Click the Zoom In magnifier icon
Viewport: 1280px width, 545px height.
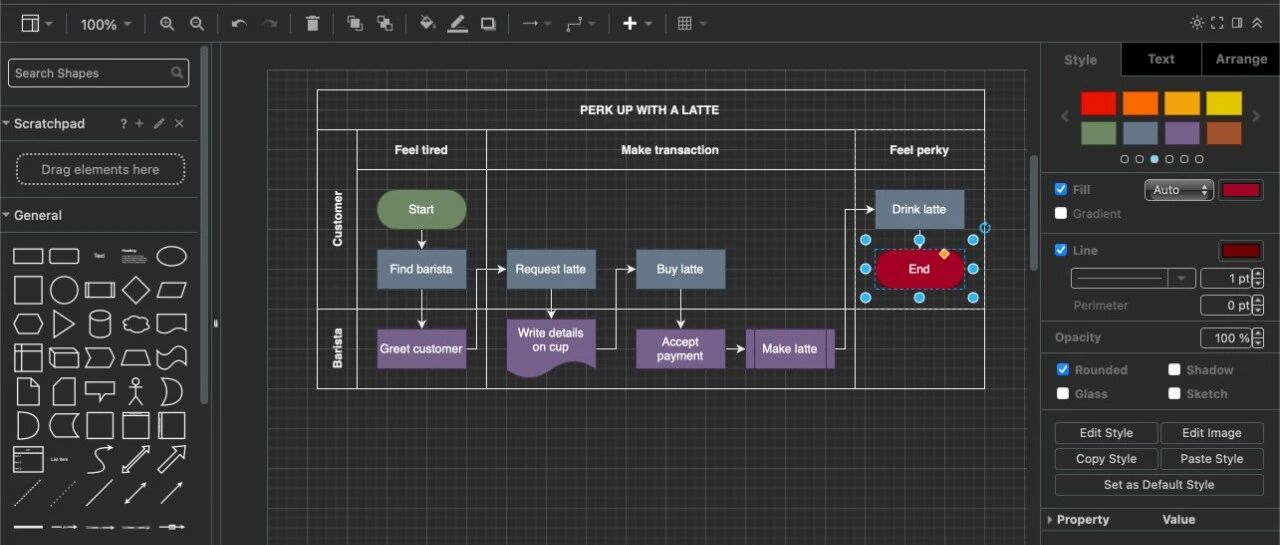[x=167, y=23]
